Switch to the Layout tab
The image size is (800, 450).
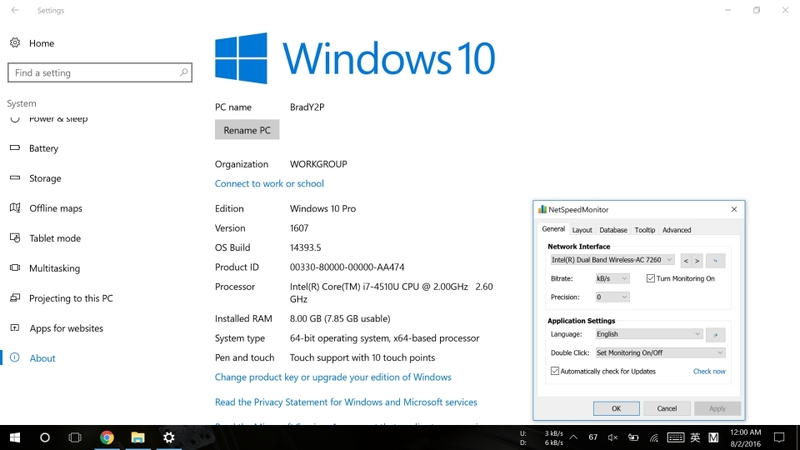pos(582,230)
